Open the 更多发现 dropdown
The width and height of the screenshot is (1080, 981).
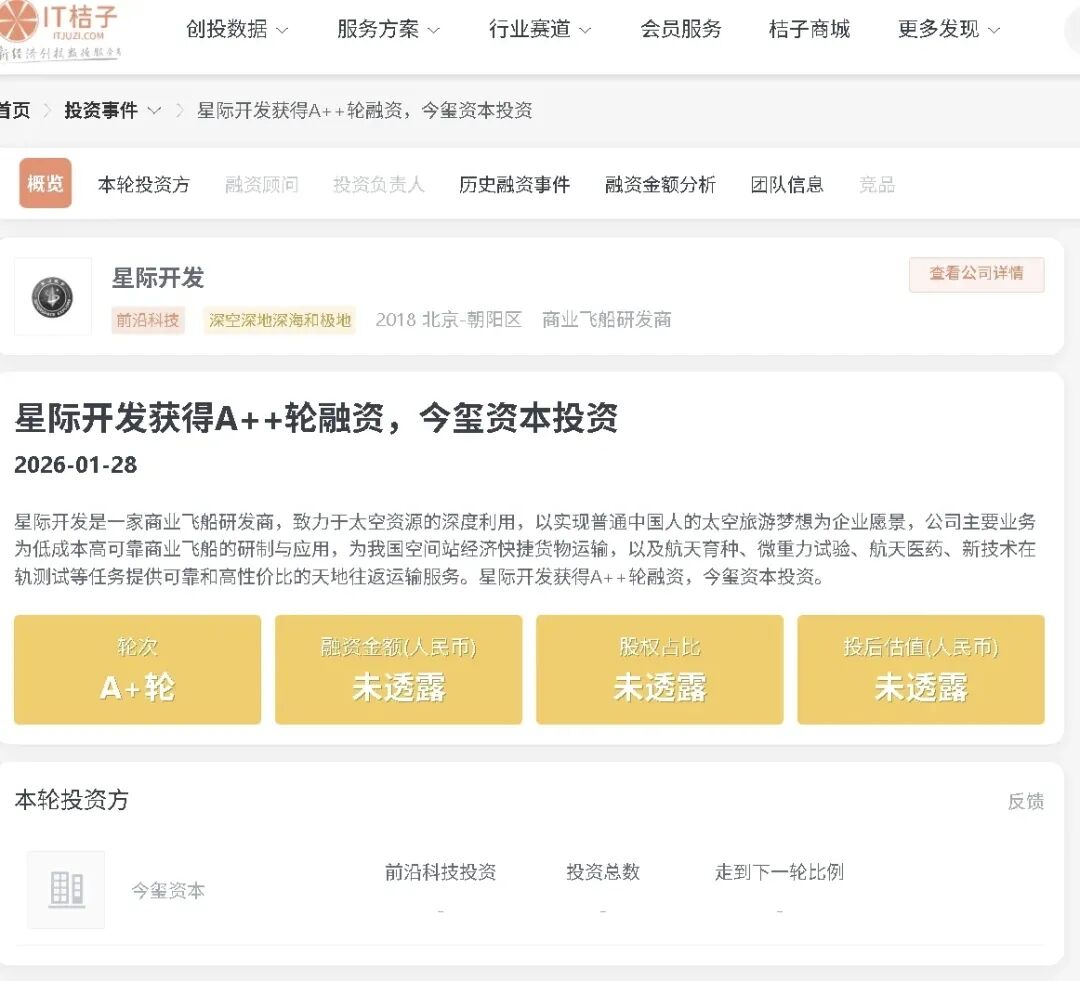tap(949, 30)
